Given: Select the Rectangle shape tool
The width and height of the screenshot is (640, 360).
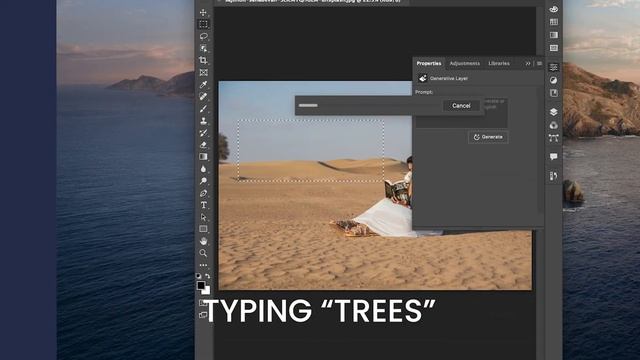Looking at the screenshot, I should pos(203,229).
